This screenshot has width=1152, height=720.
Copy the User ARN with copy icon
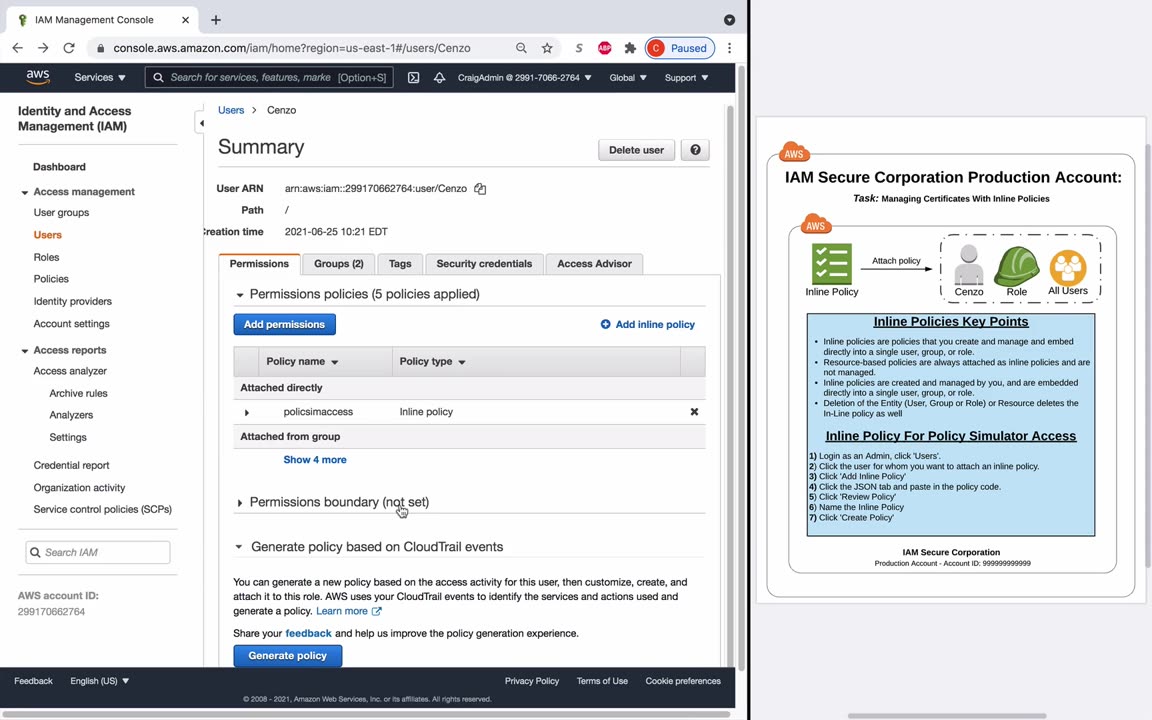[x=480, y=189]
